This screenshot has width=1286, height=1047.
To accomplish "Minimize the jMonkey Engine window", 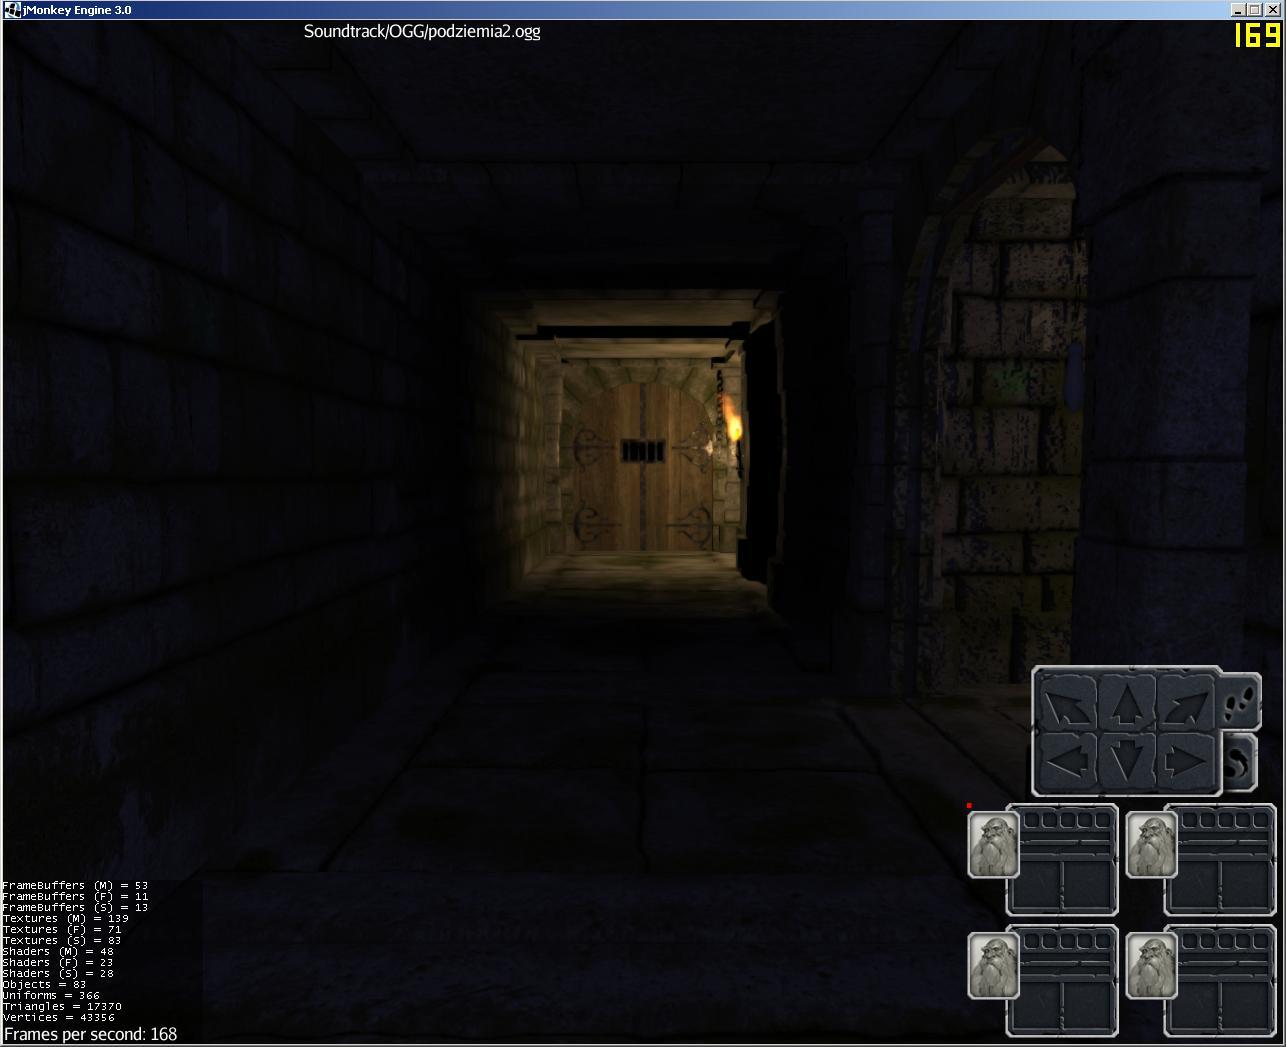I will 1238,10.
